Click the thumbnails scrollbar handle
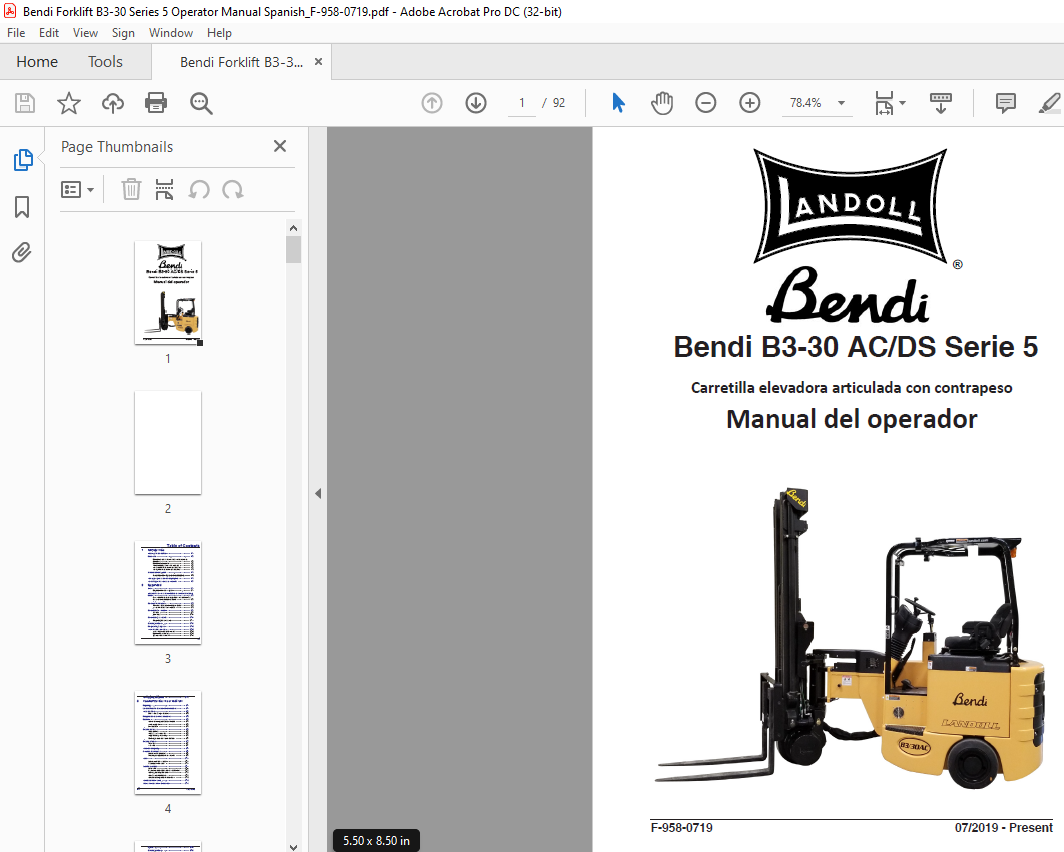 pos(293,249)
